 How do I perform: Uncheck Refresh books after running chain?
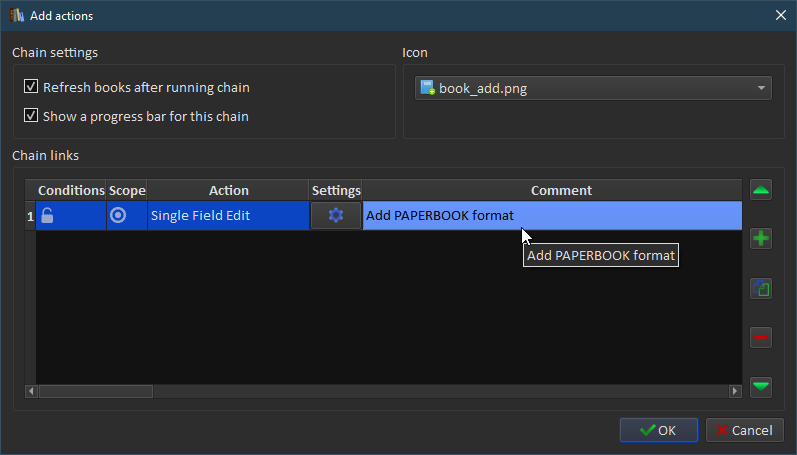[x=31, y=86]
